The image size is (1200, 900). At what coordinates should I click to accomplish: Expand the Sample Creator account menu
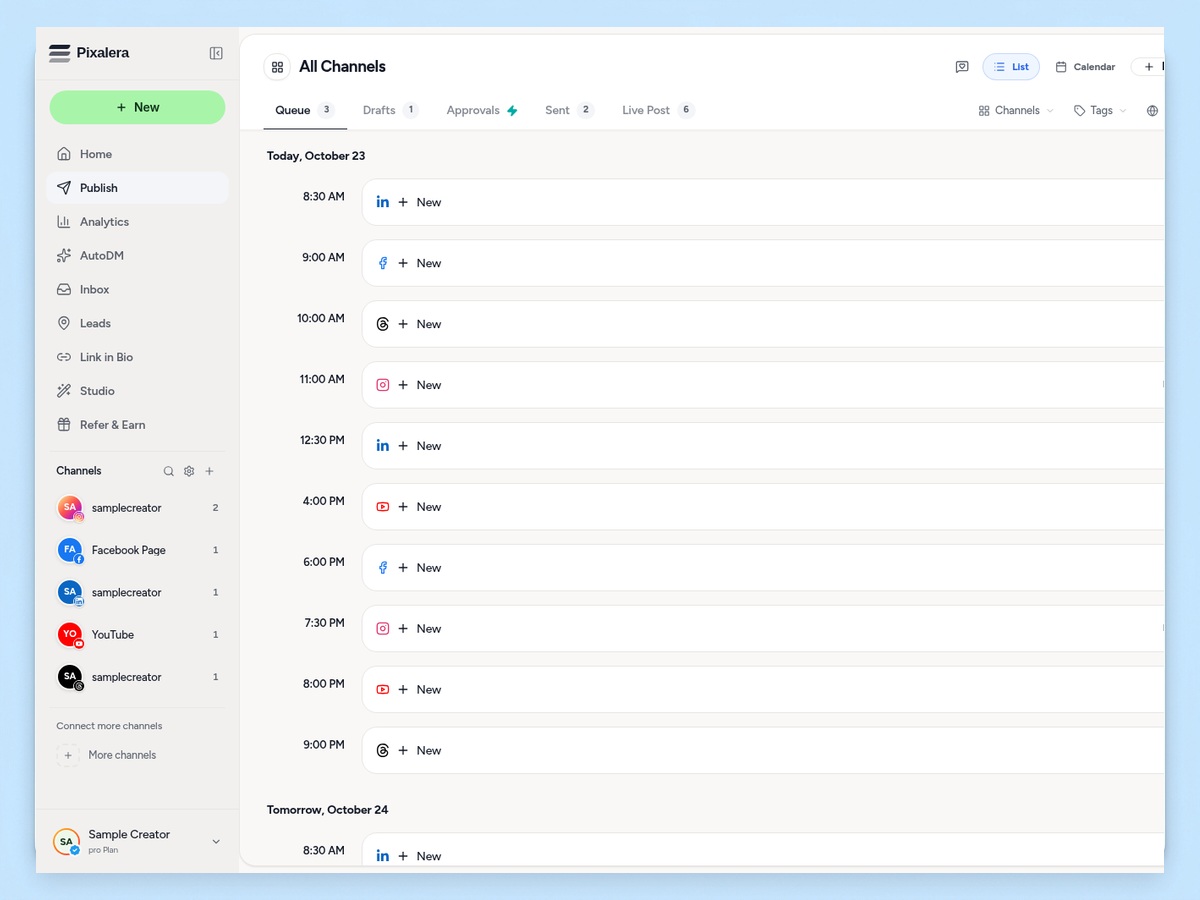coord(137,841)
